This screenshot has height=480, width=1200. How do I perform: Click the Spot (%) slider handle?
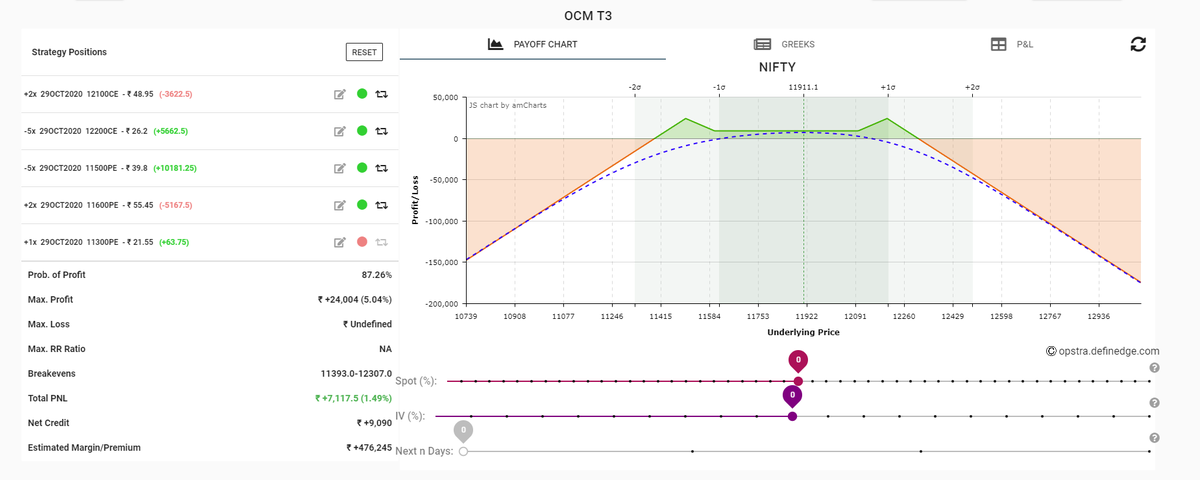point(798,381)
